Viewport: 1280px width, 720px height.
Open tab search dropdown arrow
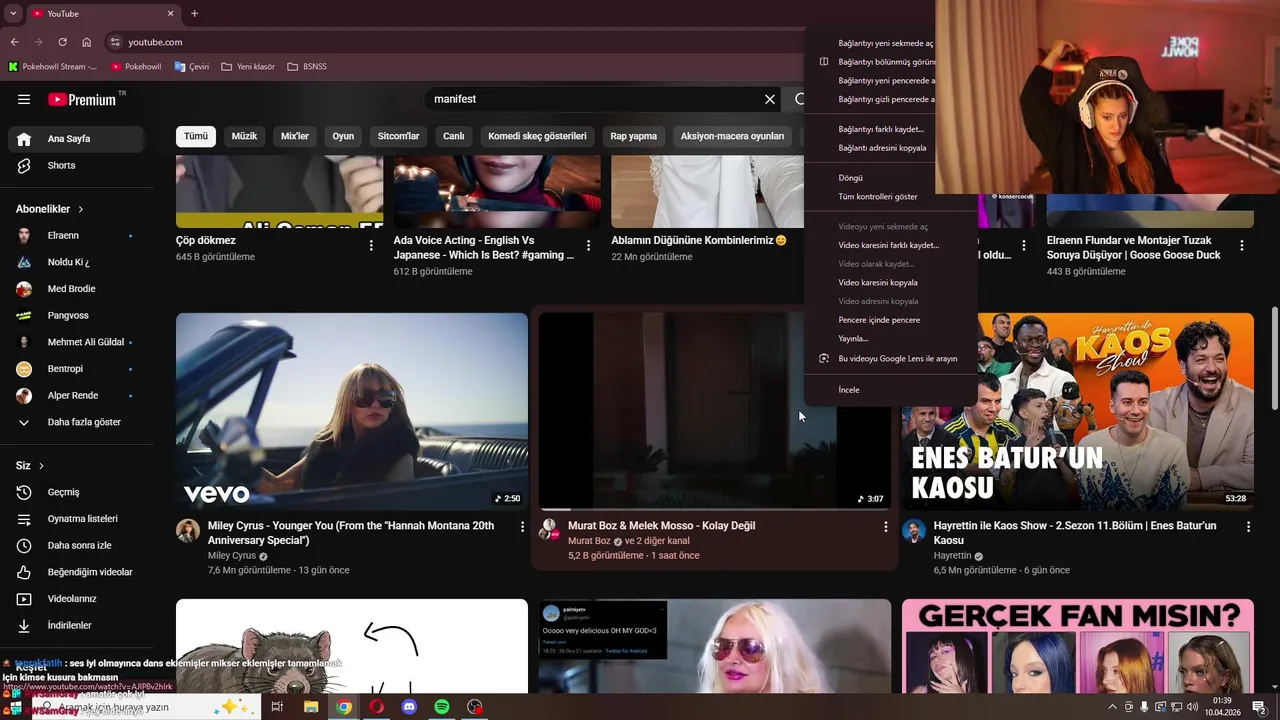(13, 14)
